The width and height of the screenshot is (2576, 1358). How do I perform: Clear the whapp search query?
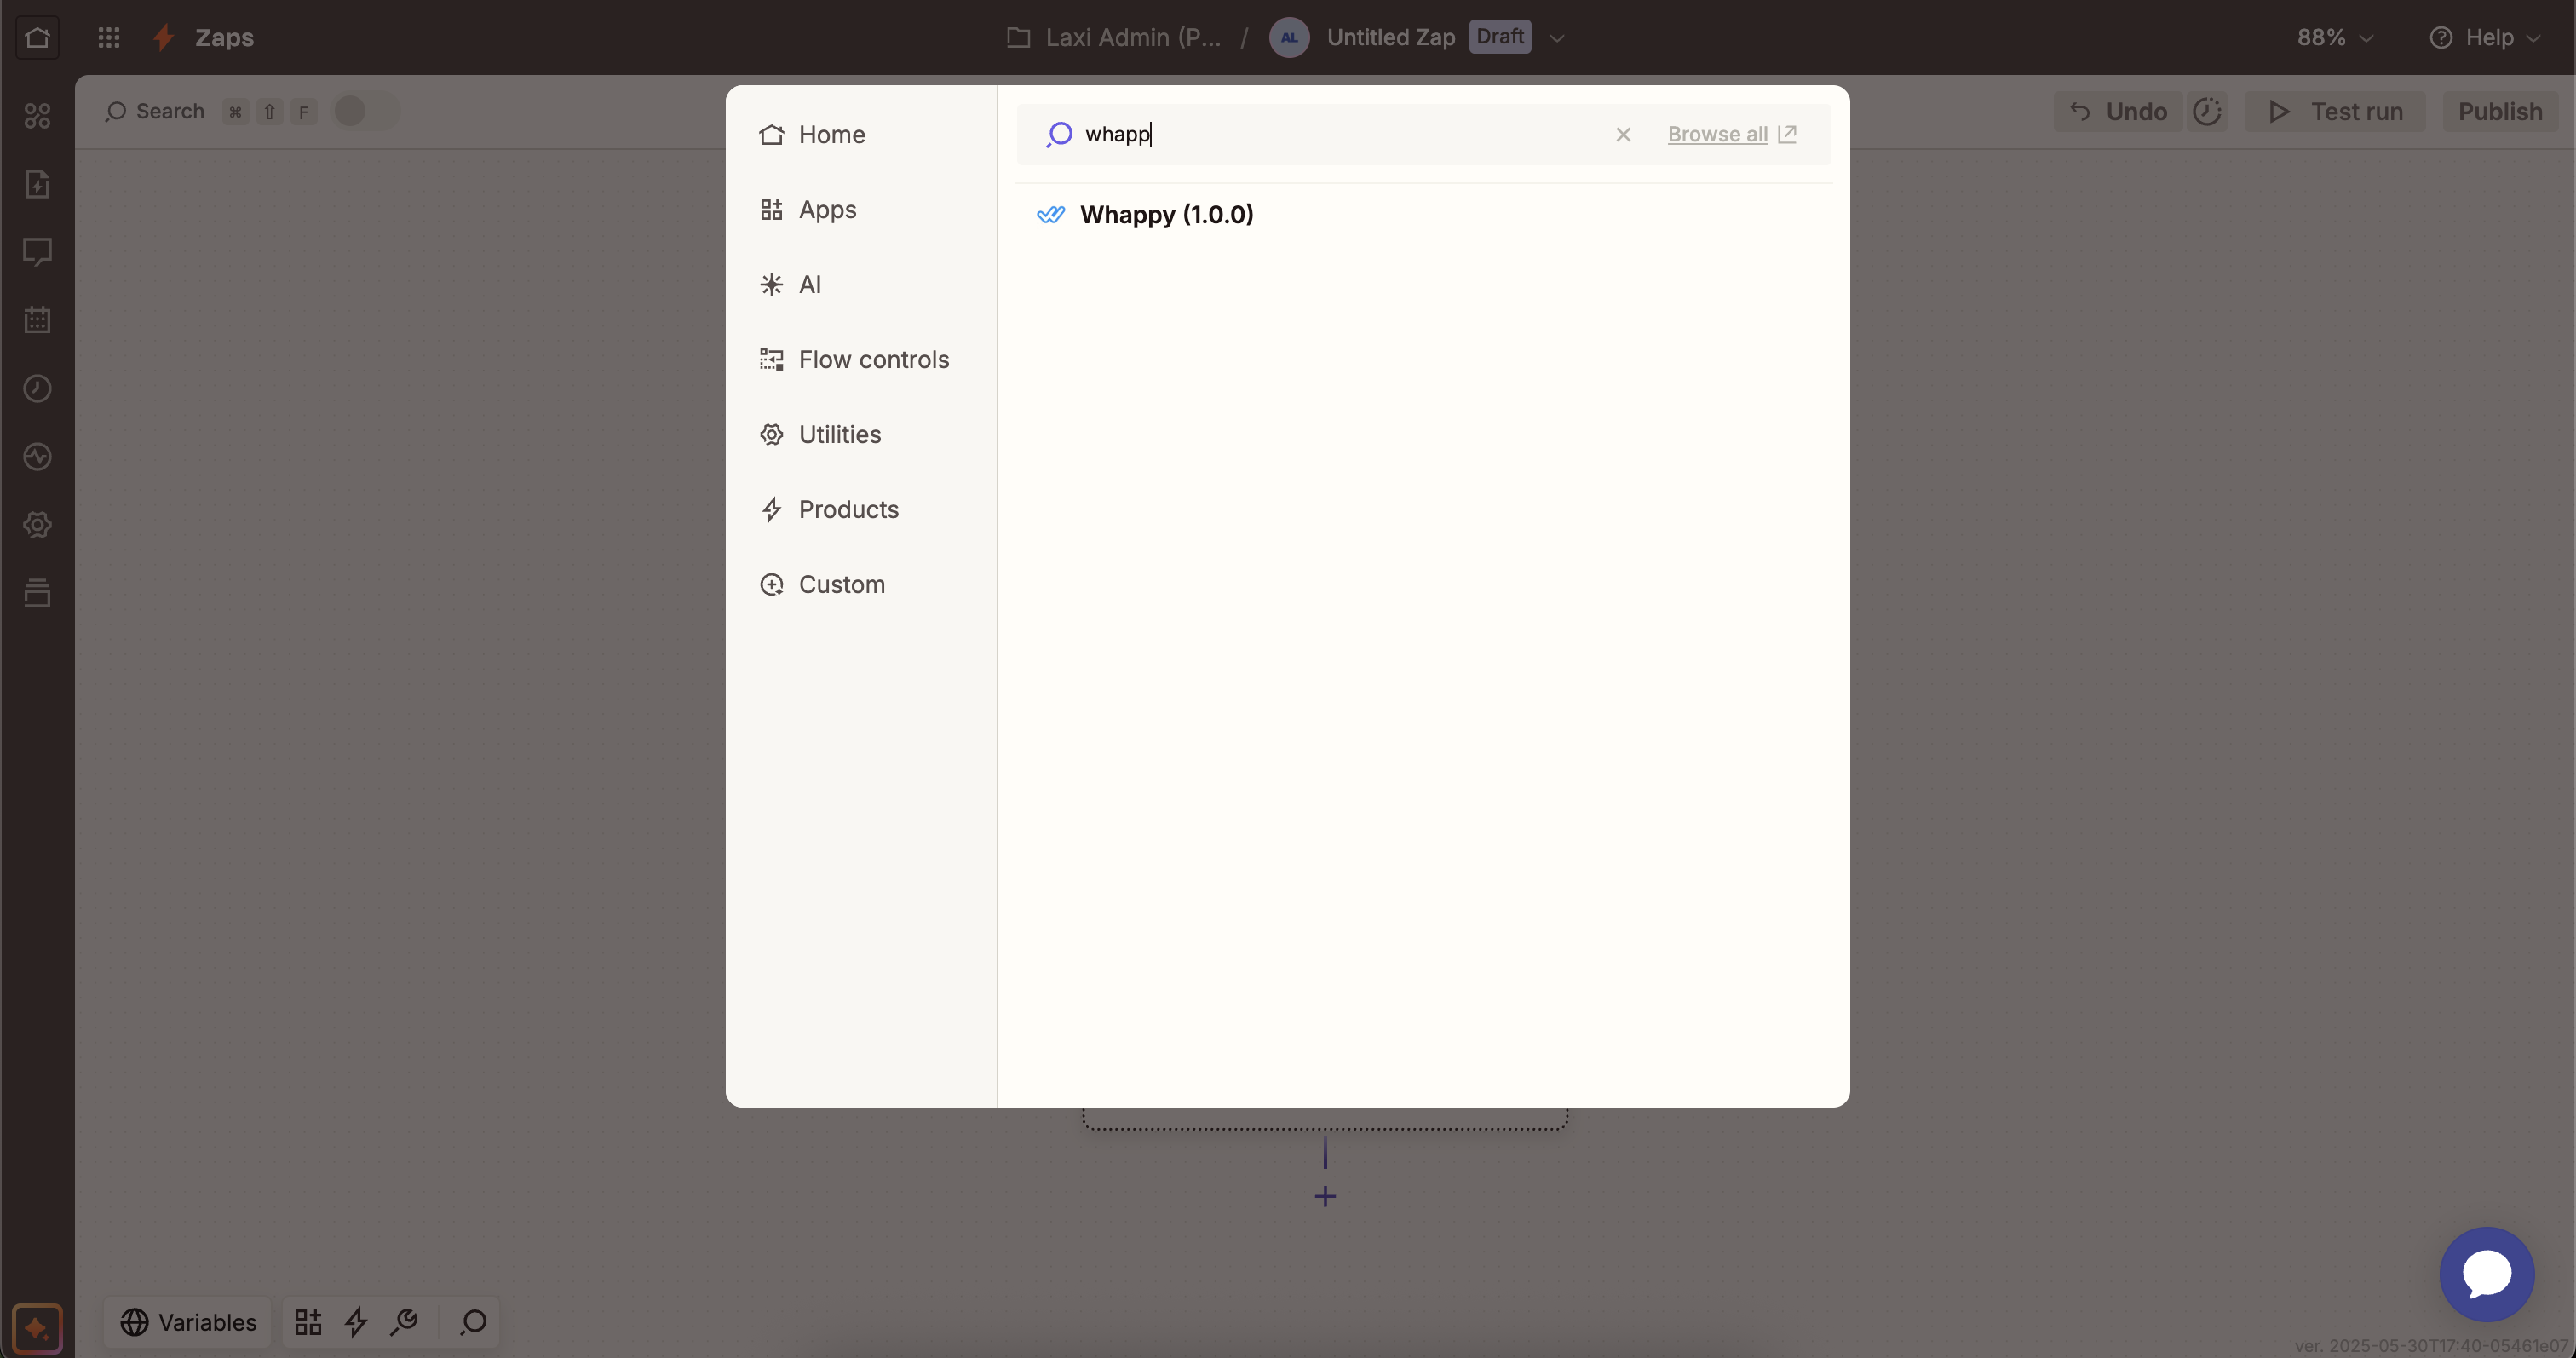[1622, 134]
